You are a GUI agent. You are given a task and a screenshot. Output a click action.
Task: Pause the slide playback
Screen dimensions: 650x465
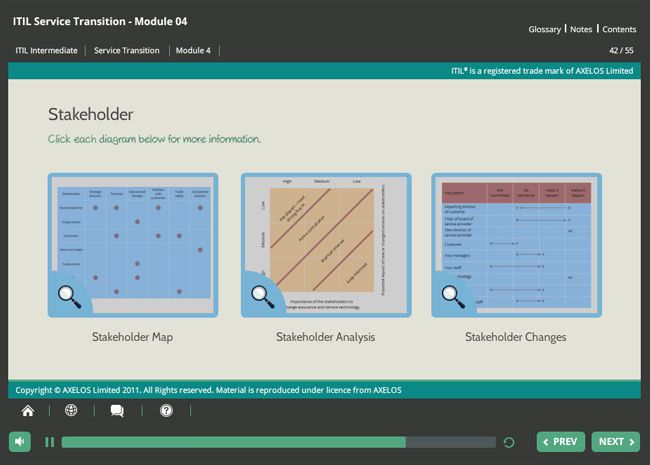[x=49, y=442]
